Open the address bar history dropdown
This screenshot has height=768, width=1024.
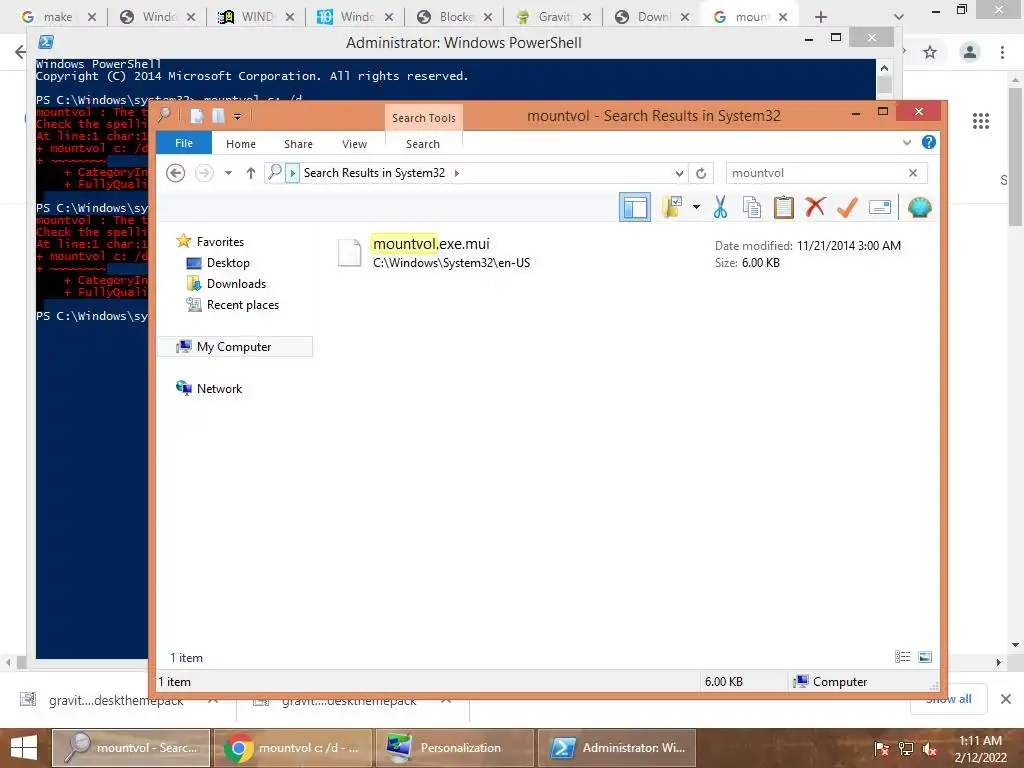679,173
